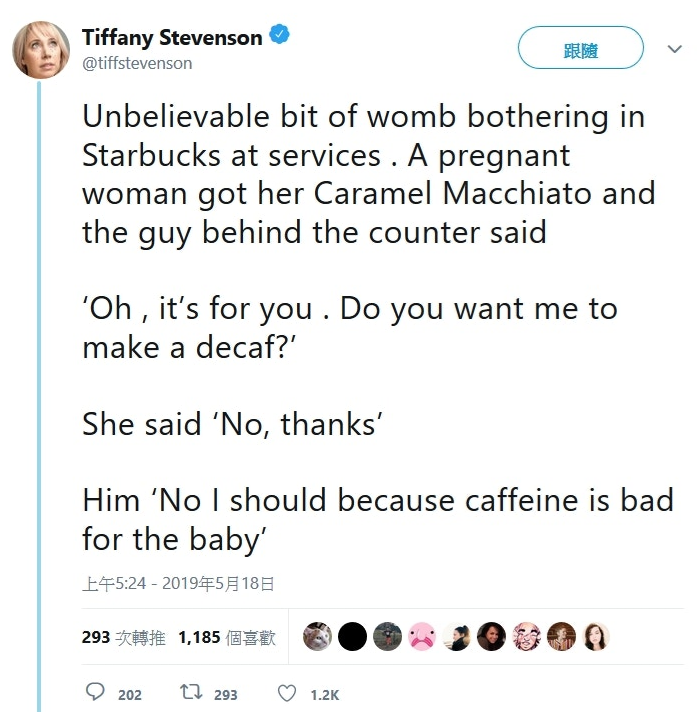Viewport: 698px width, 712px height.
Task: Click the pink blobfish avatar
Action: click(x=422, y=637)
